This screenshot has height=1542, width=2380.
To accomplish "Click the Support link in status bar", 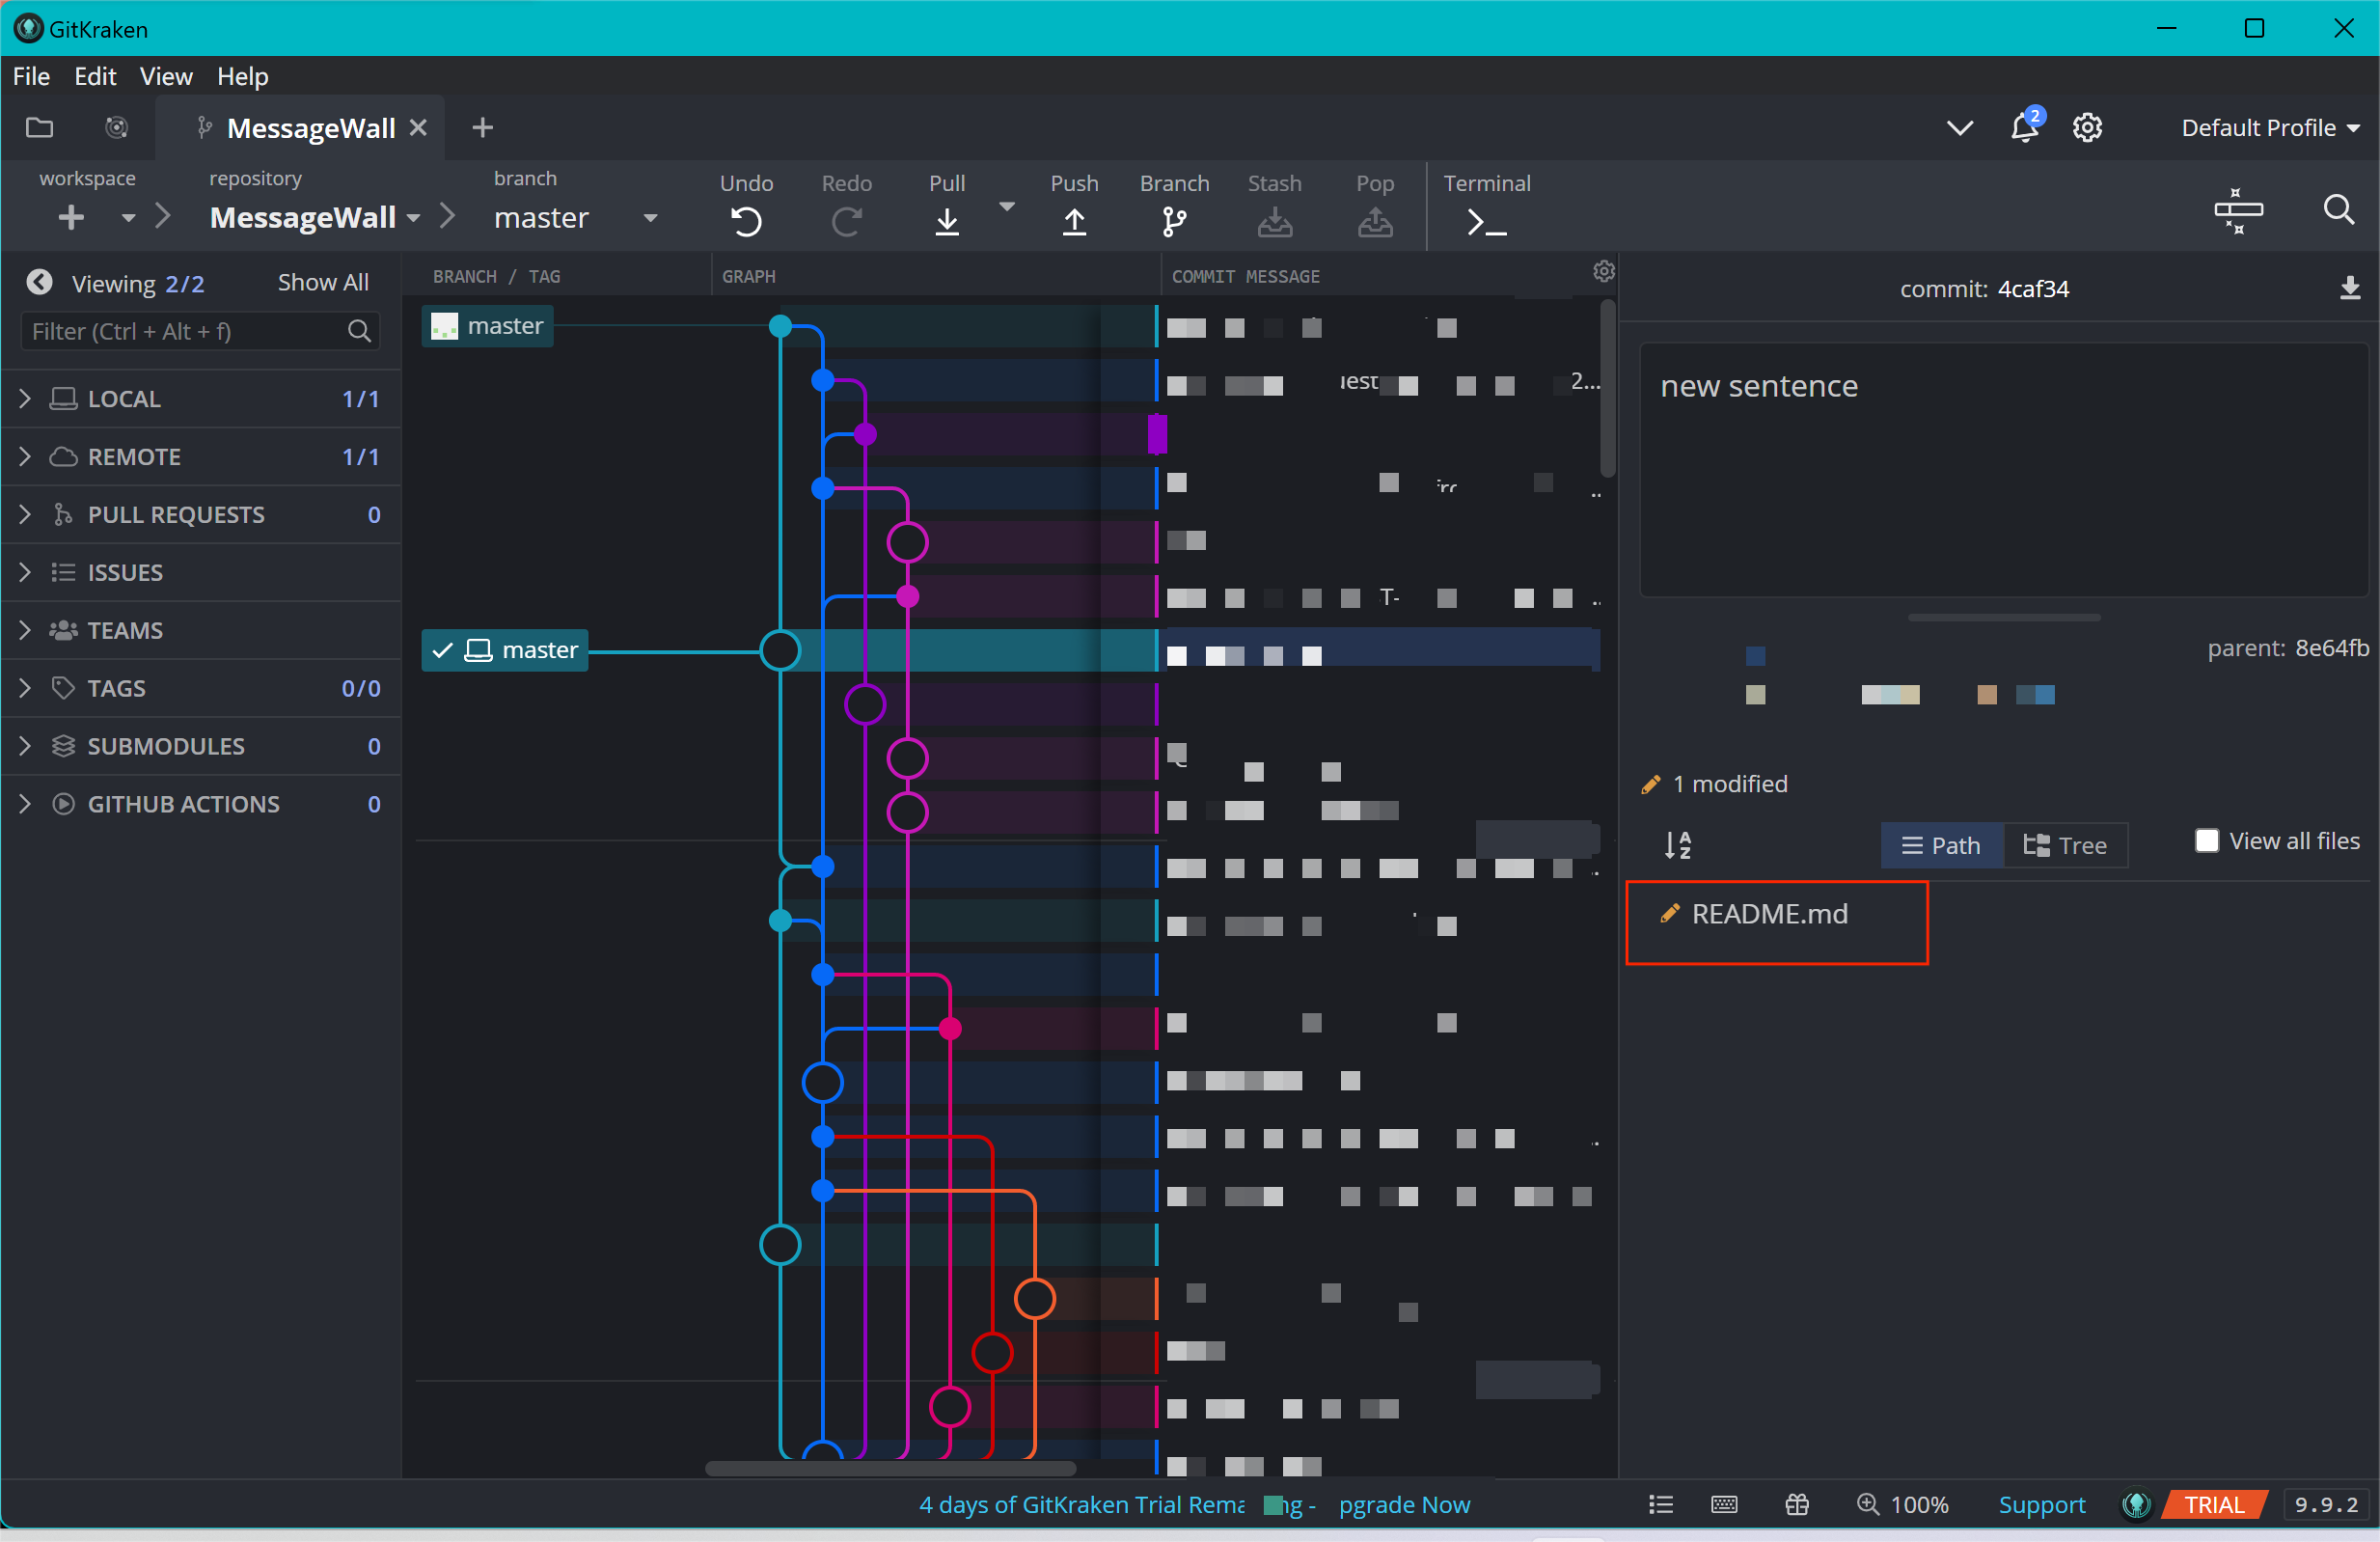I will click(x=2041, y=1505).
